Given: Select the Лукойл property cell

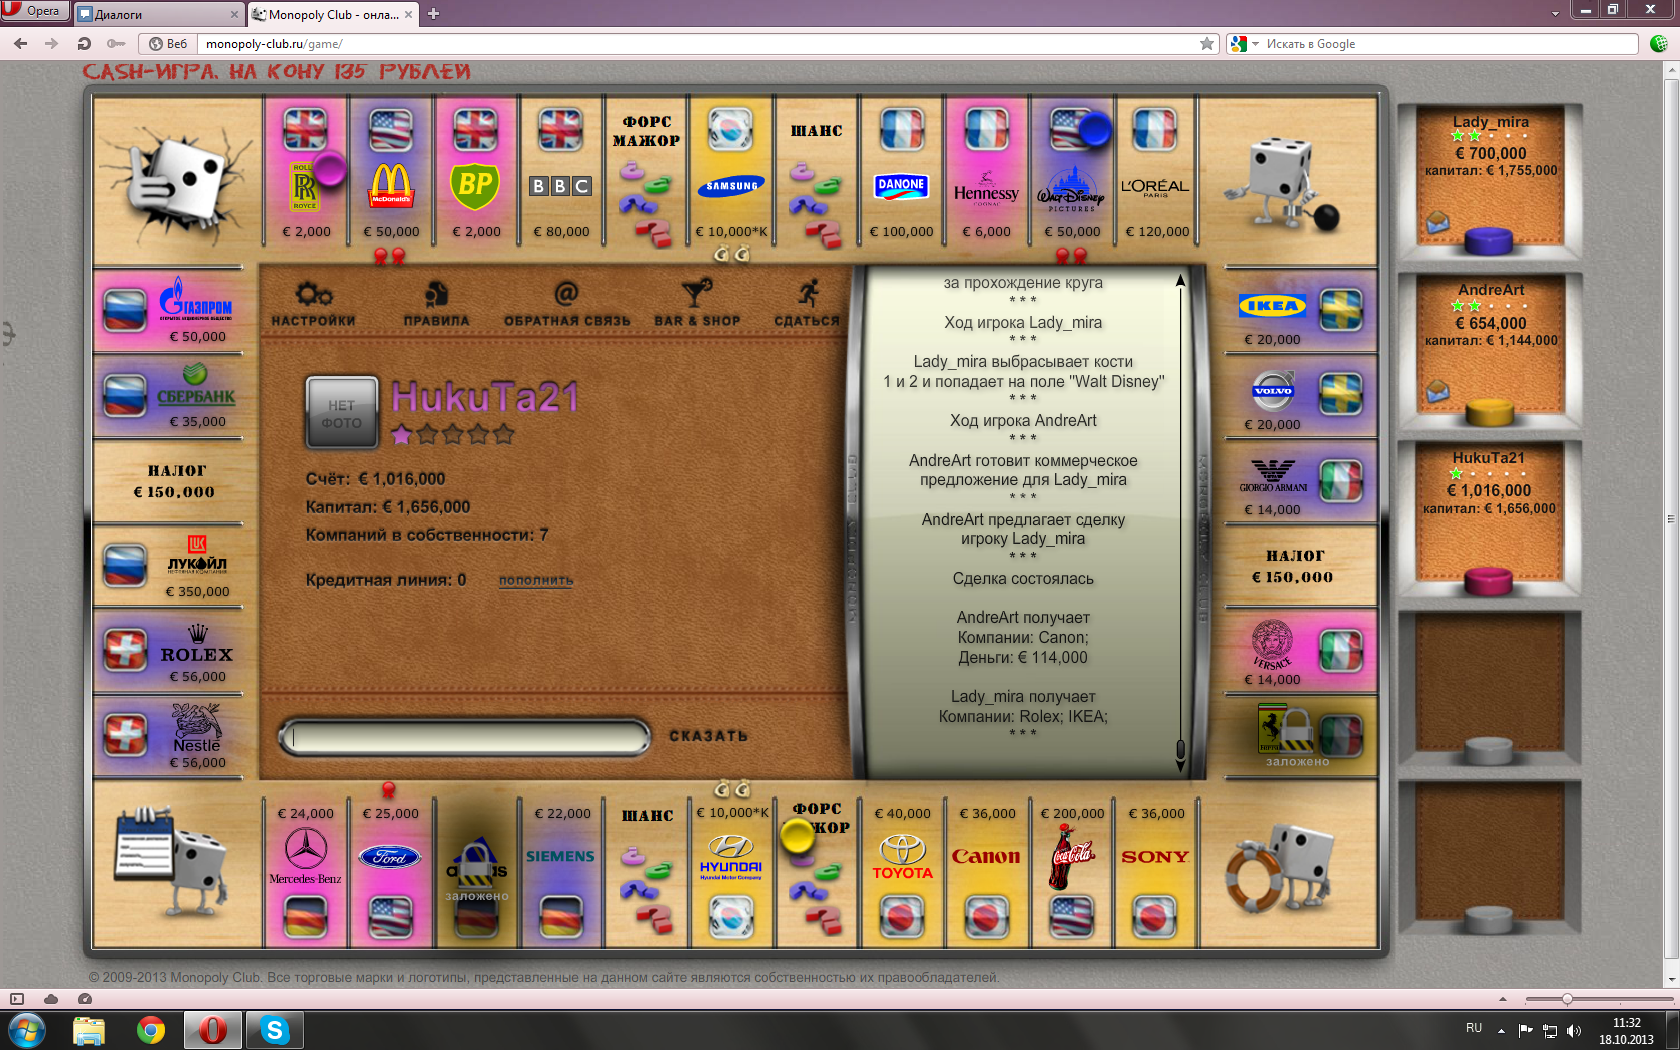Looking at the screenshot, I should point(168,566).
